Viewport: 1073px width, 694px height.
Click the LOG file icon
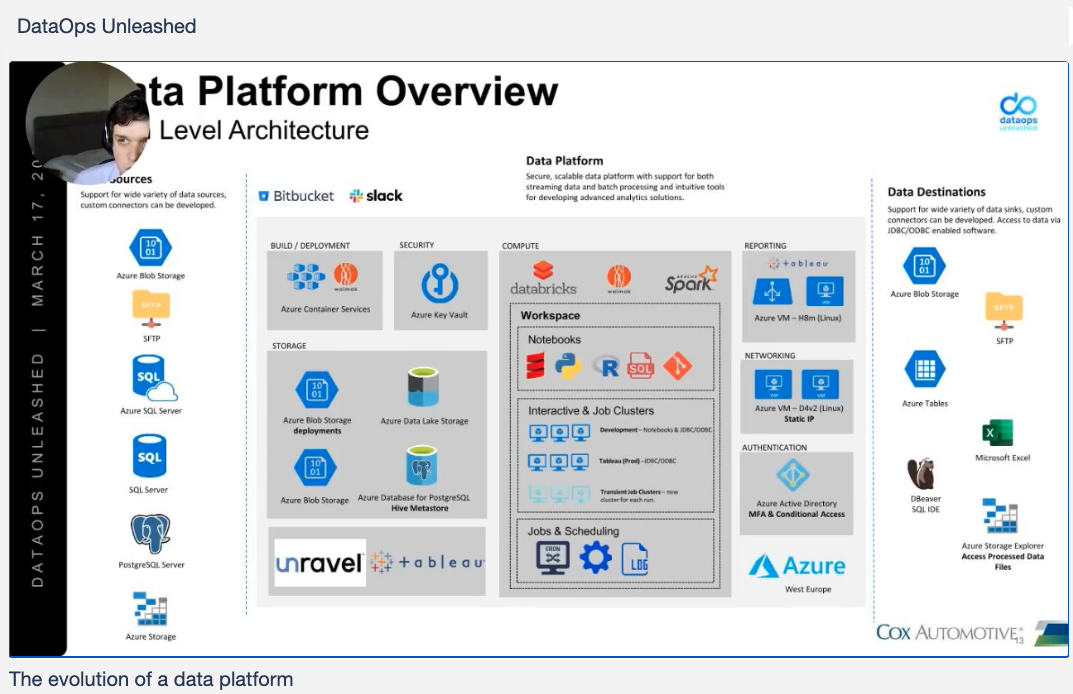[635, 560]
